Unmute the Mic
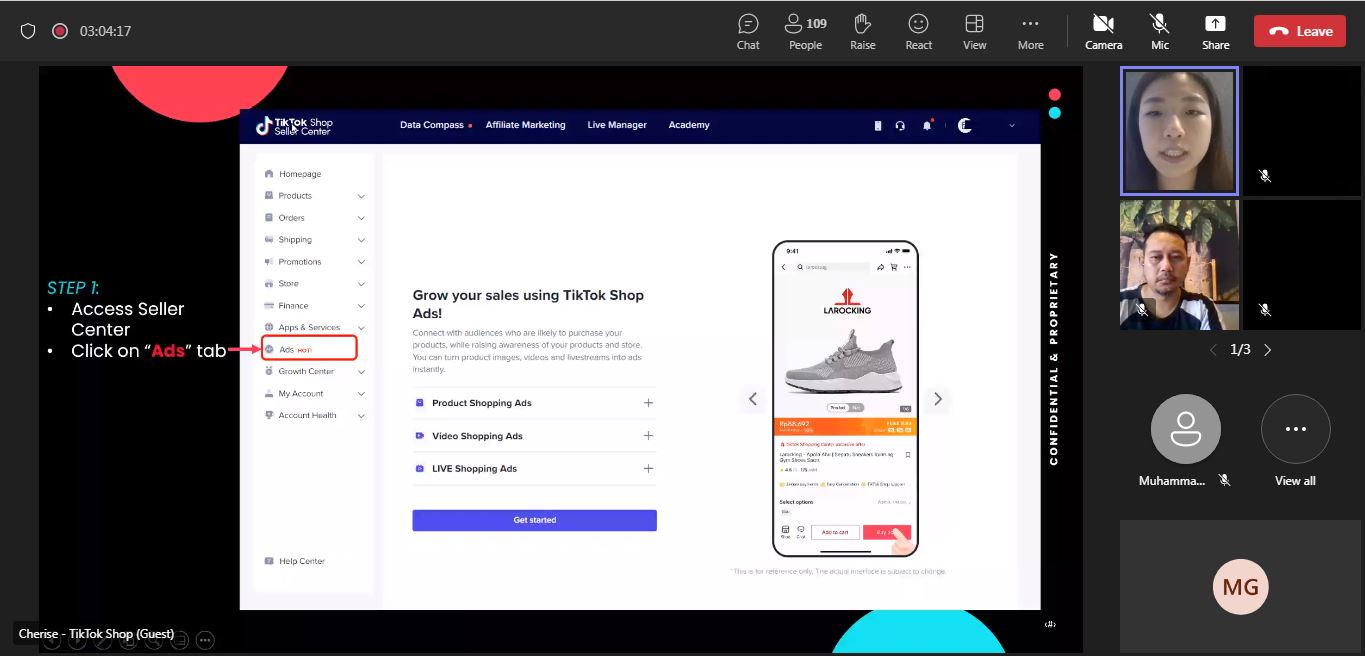Viewport: 1365px width, 656px height. pyautogui.click(x=1160, y=31)
